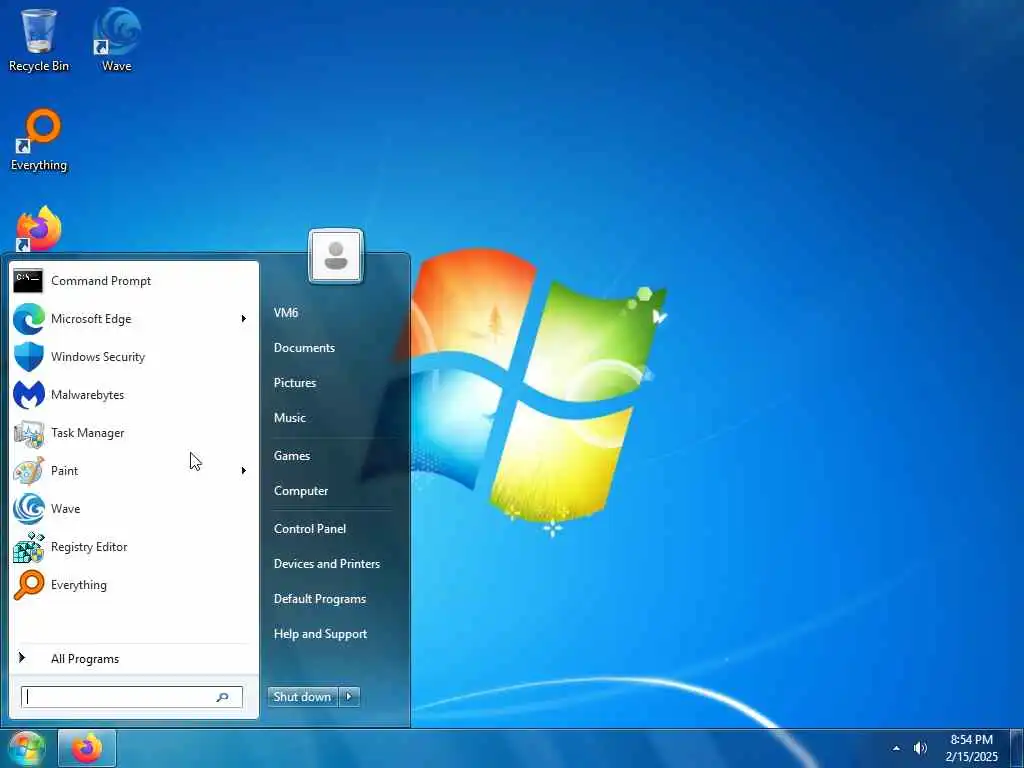Screen dimensions: 1024x768
Task: Open Documents from Start menu
Action: pyautogui.click(x=304, y=348)
